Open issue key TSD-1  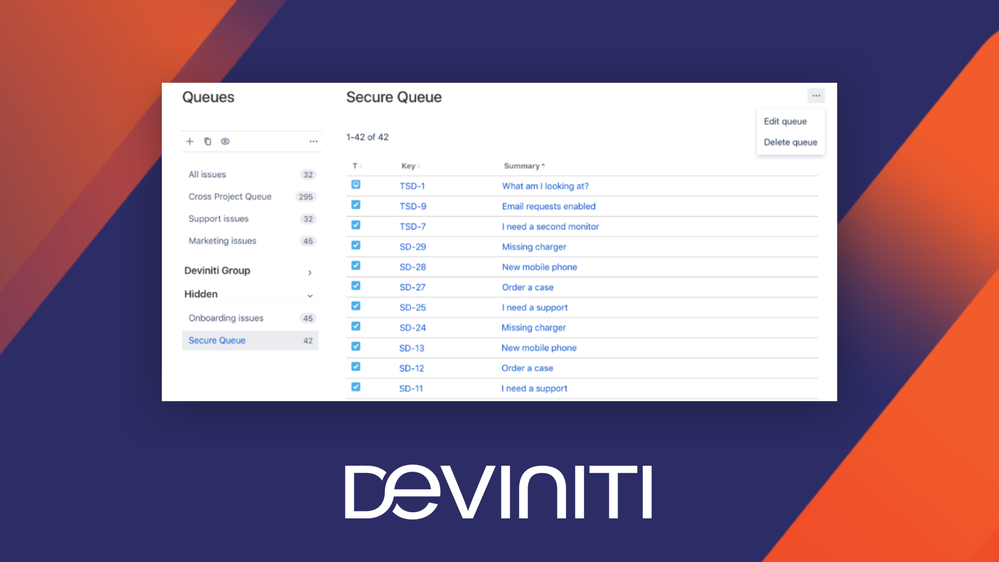tap(412, 186)
